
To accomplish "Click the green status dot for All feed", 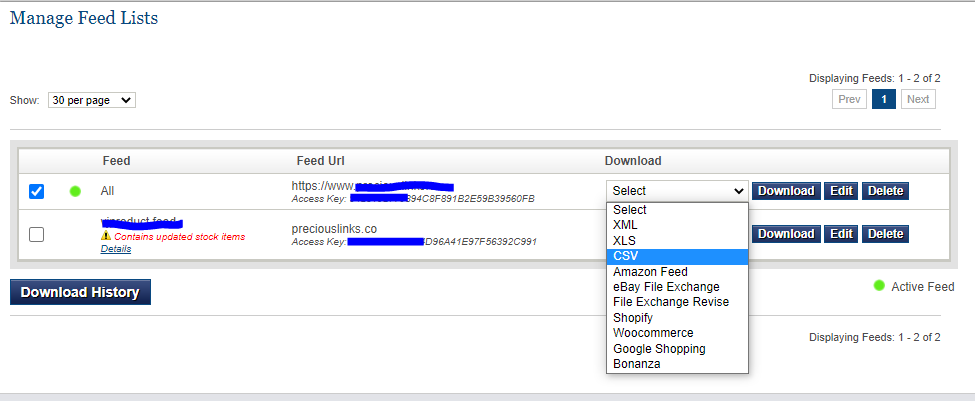I will (x=75, y=191).
